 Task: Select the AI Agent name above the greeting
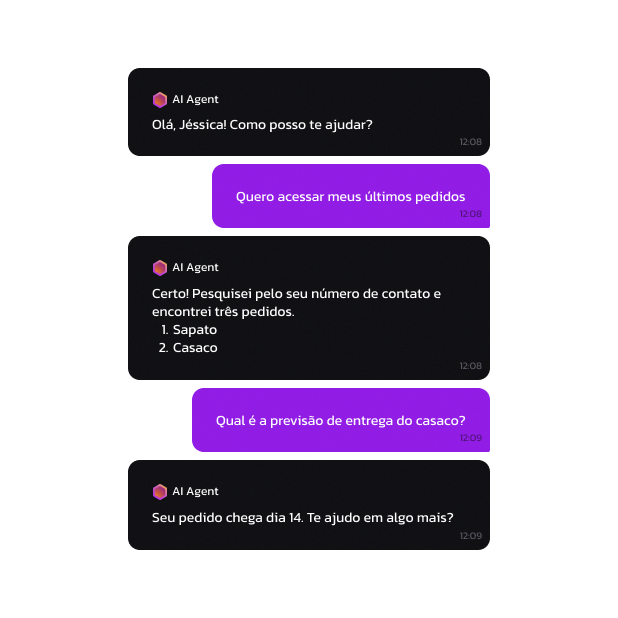tap(195, 100)
